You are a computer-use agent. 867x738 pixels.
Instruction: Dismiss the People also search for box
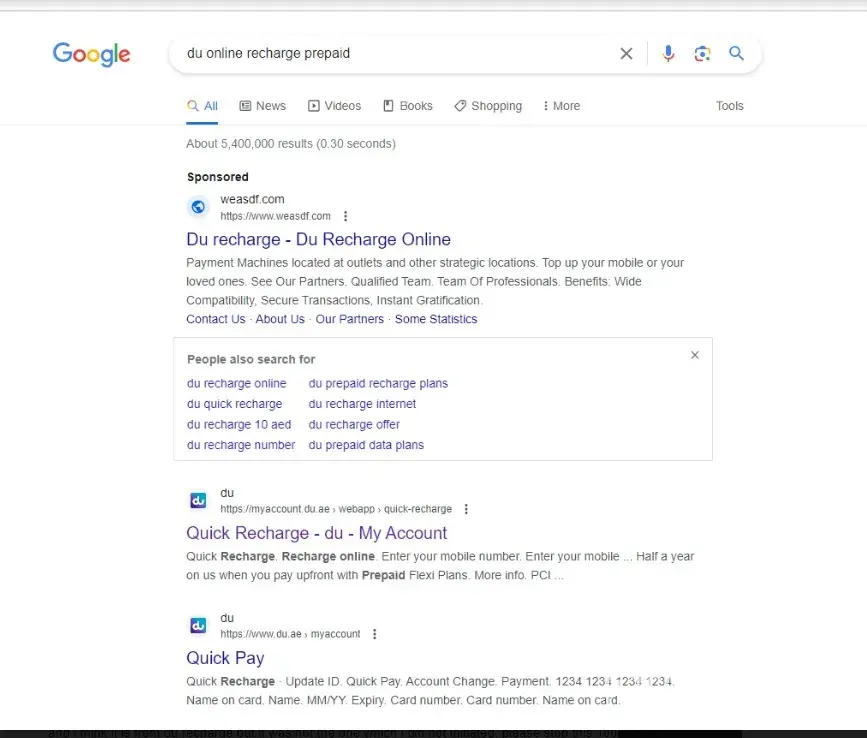[695, 355]
